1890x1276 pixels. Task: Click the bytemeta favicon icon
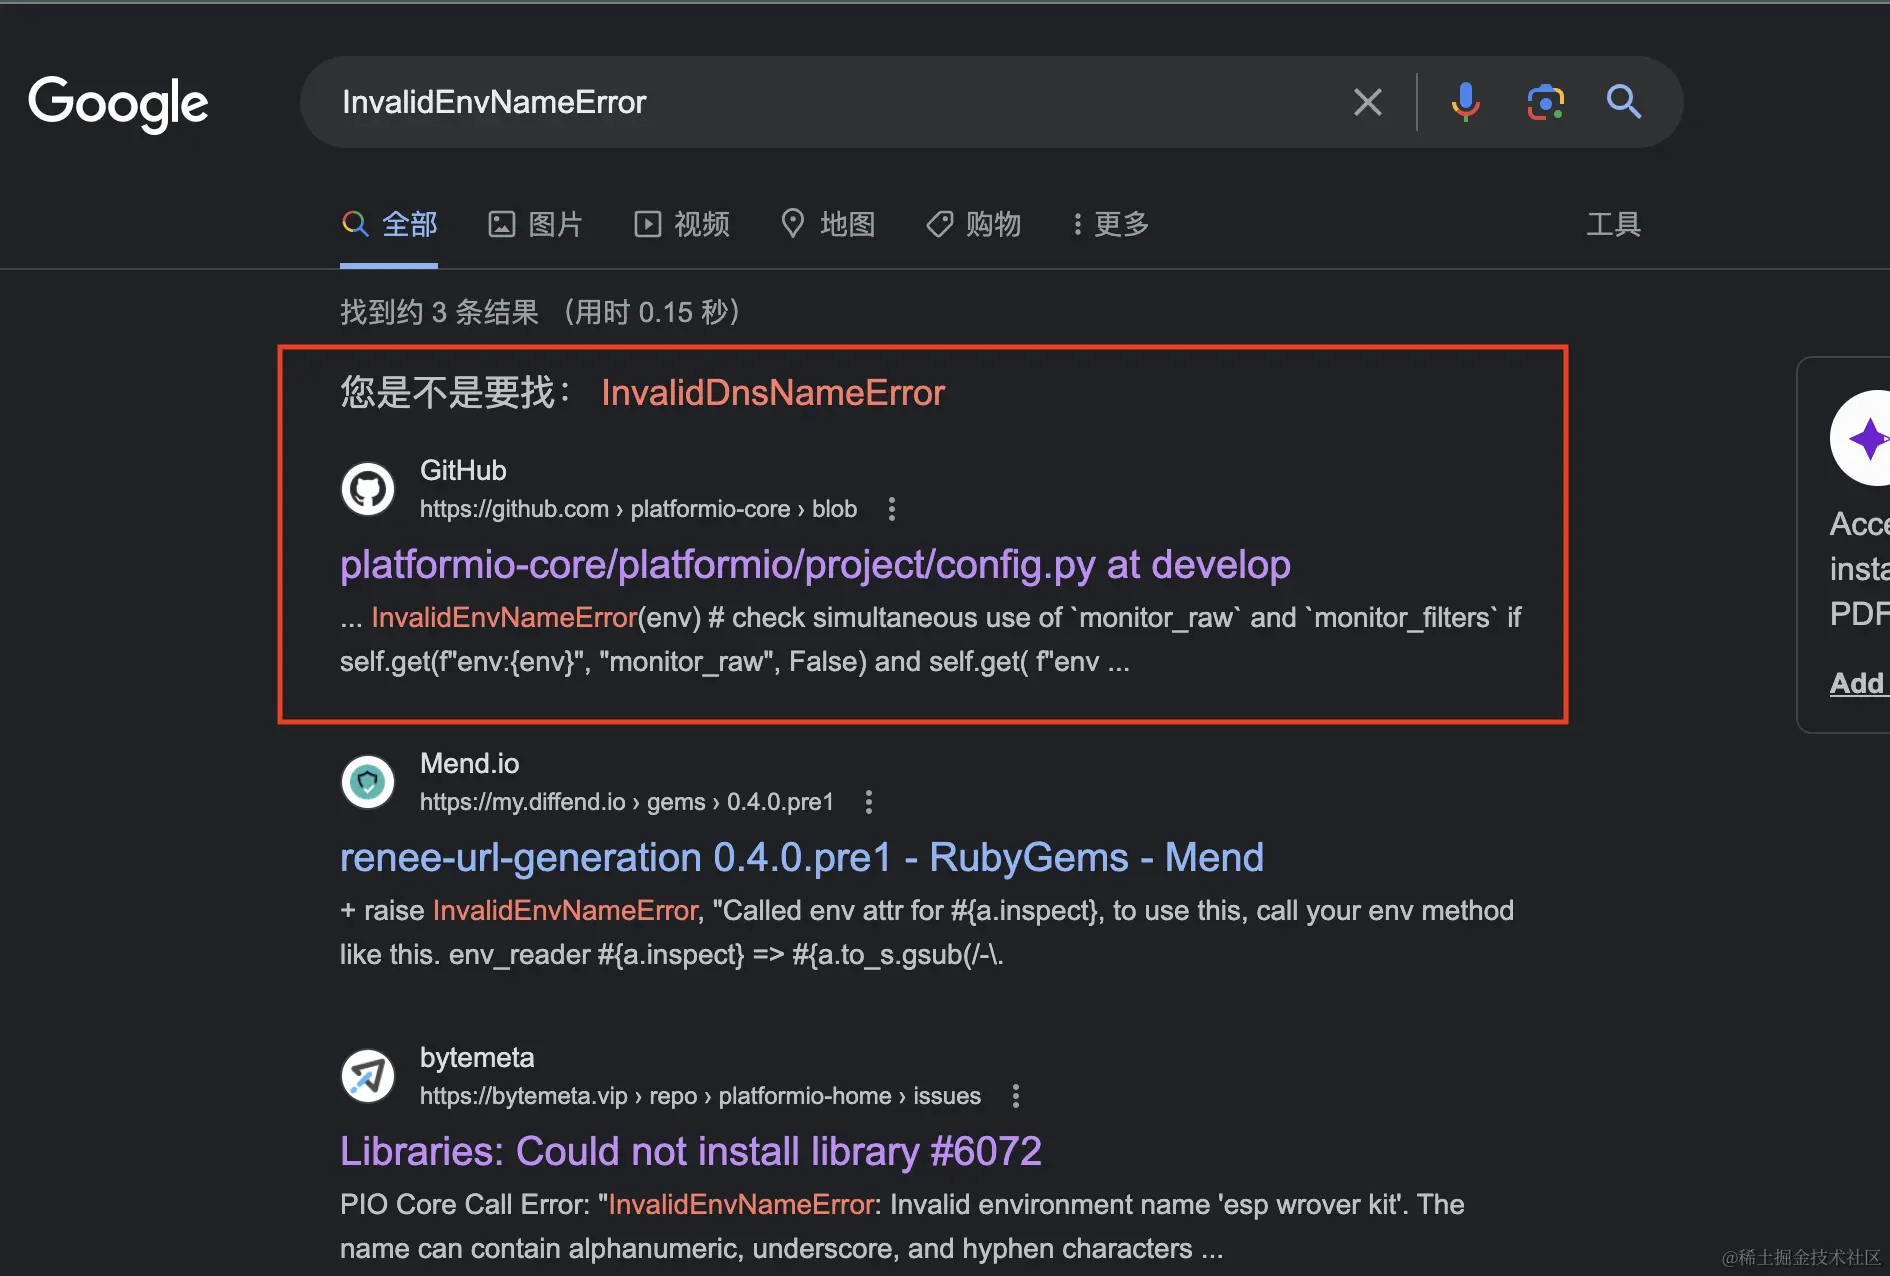[368, 1076]
